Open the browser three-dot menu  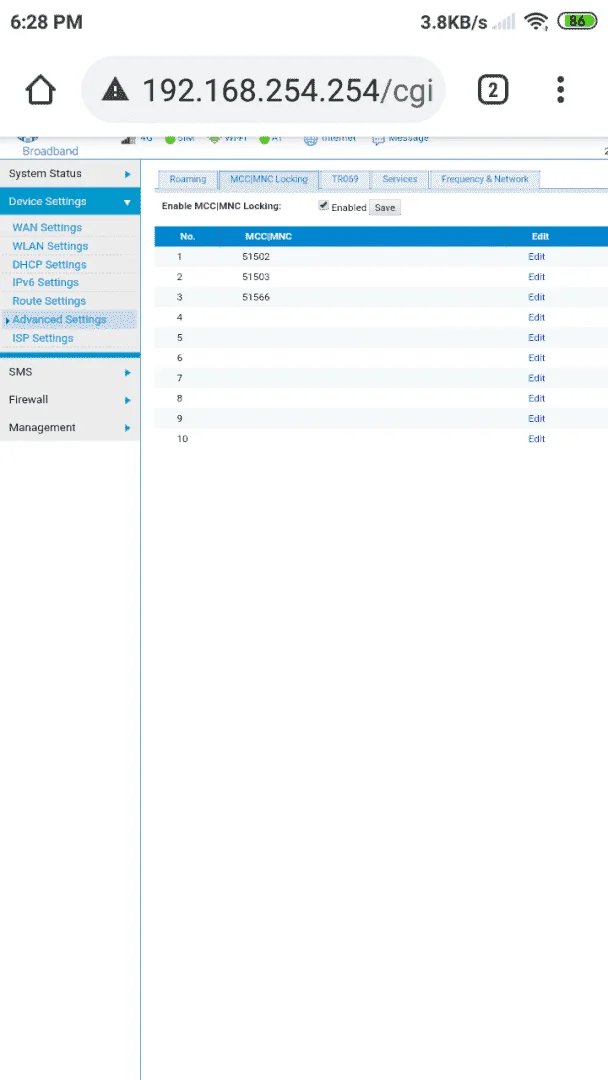point(560,90)
